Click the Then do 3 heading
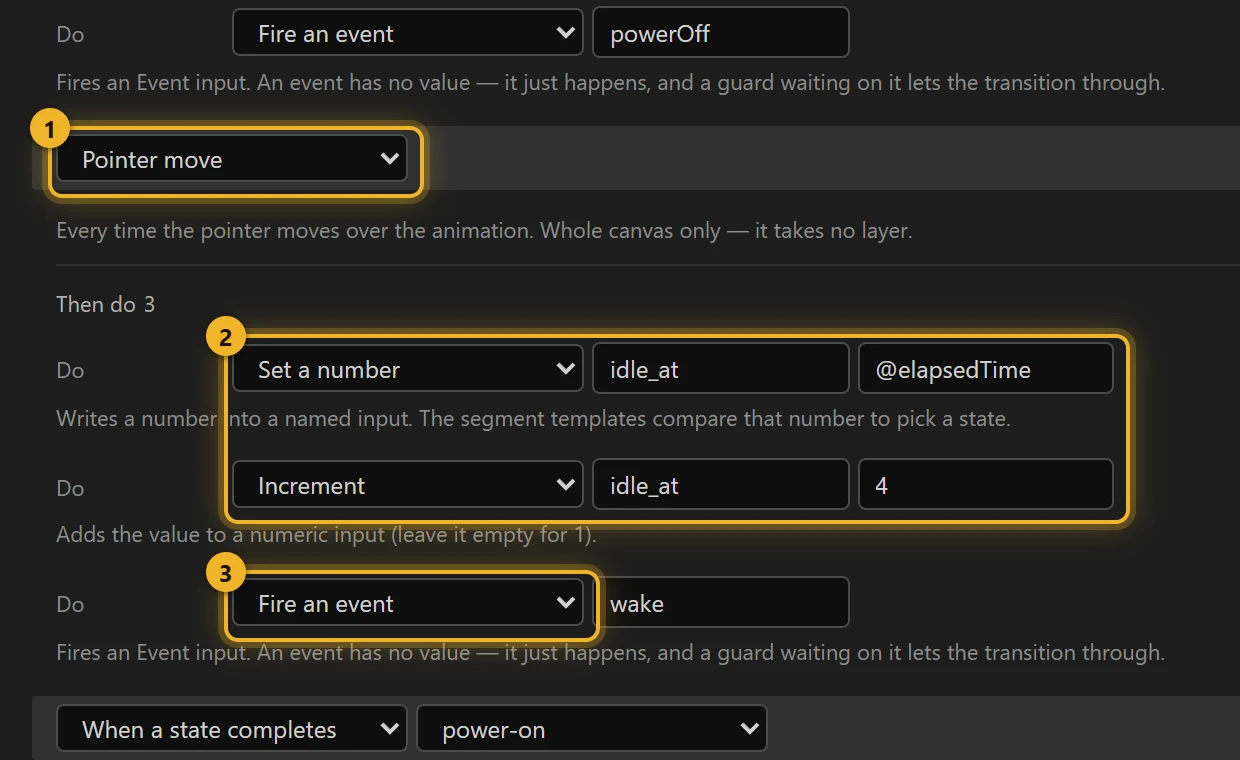 pos(106,304)
